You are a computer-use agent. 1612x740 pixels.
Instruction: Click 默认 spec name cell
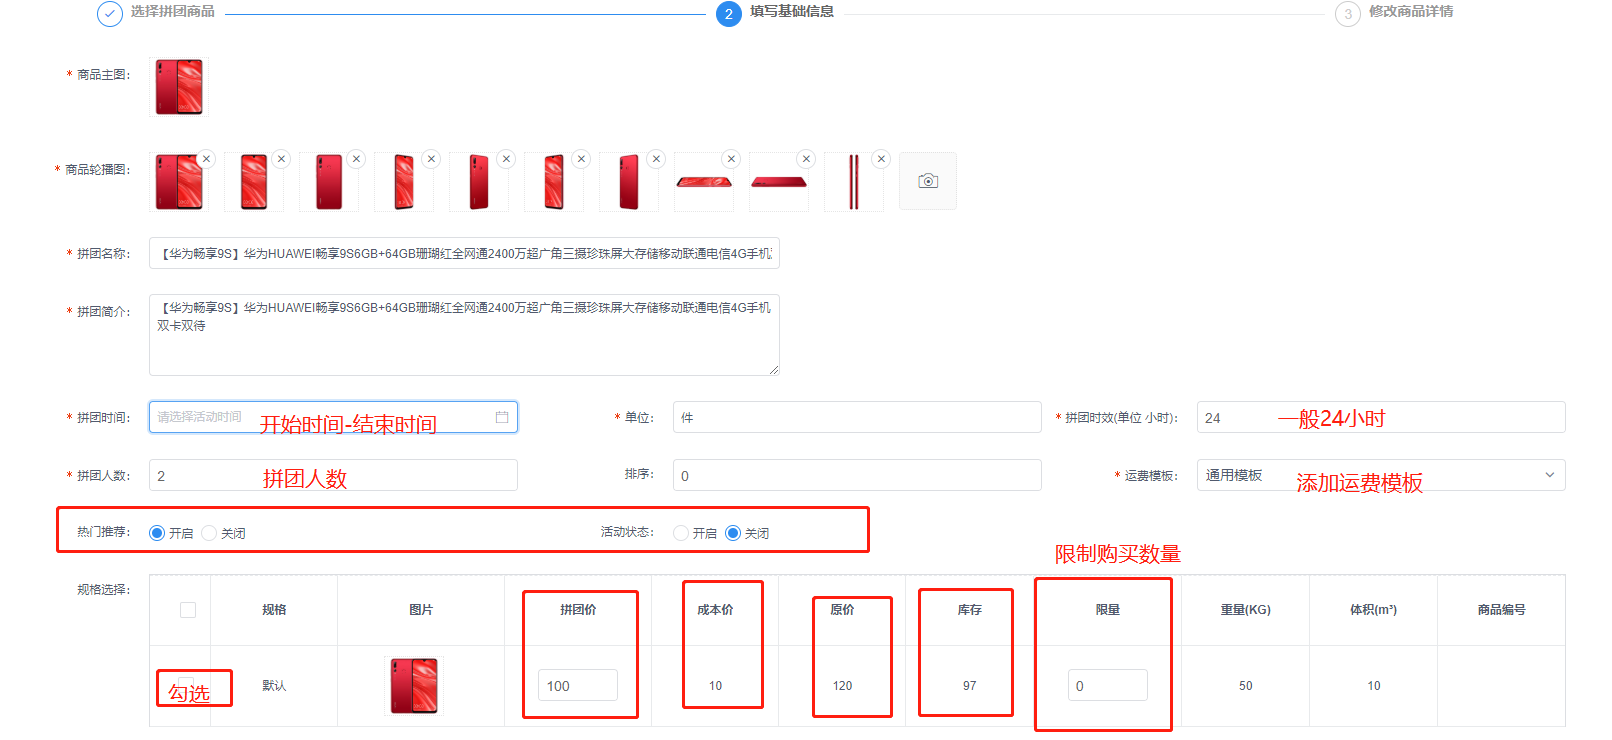[274, 686]
